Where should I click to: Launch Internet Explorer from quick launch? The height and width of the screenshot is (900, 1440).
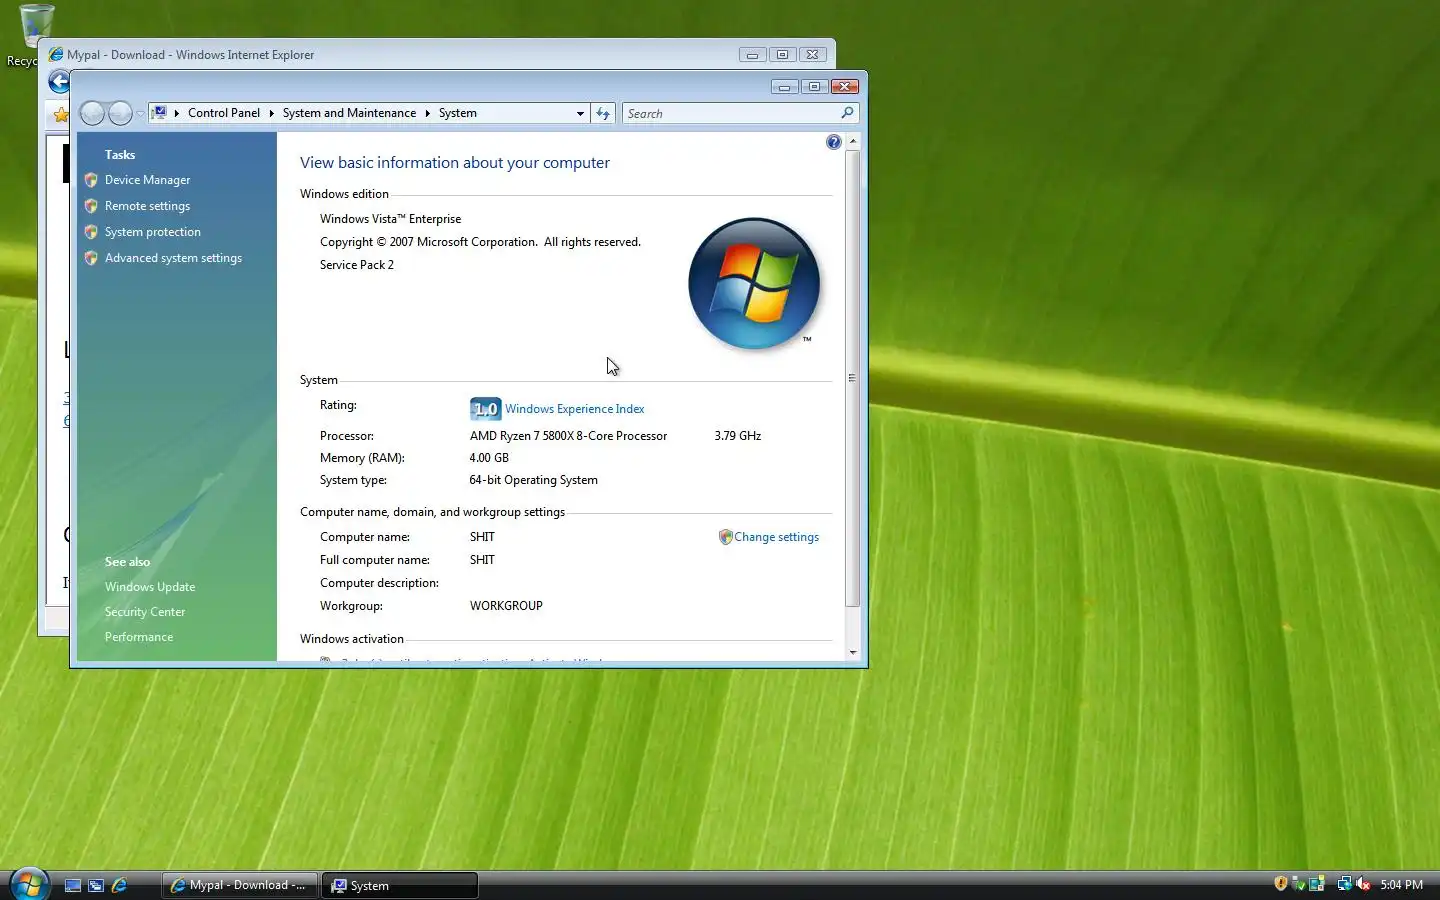tap(119, 885)
